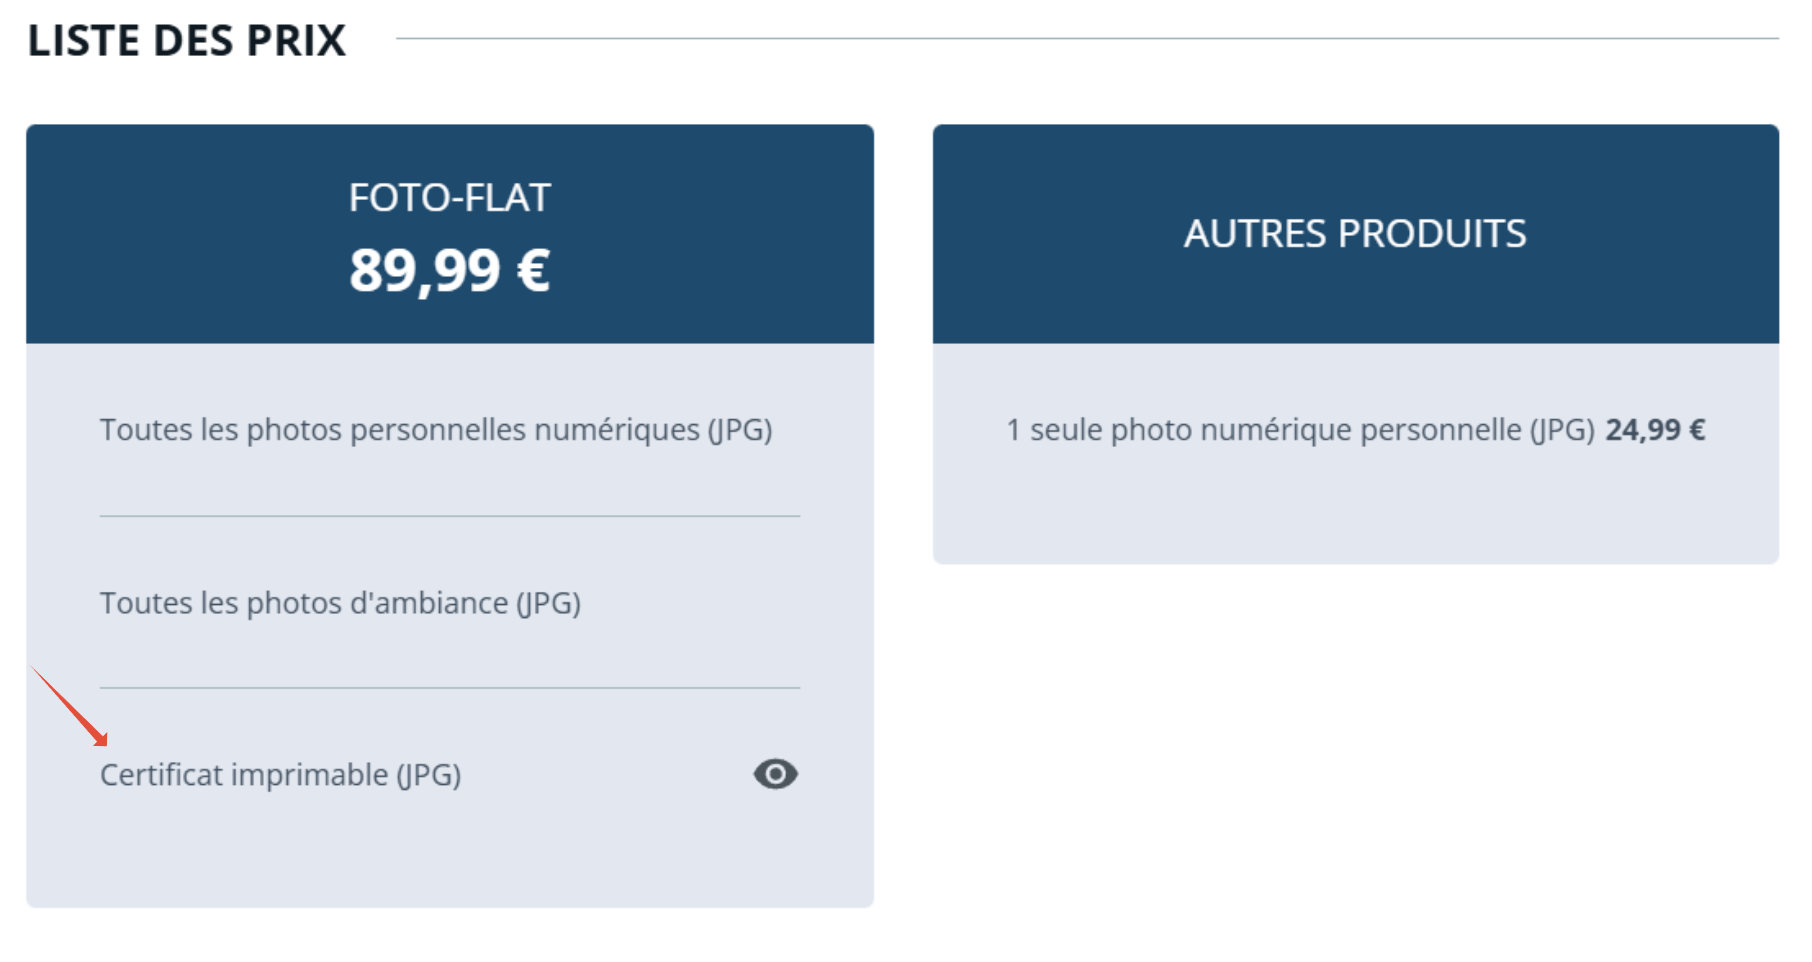Click the eye preview icon for Certificat imprimable
Screen dimensions: 1812x962
tap(775, 774)
